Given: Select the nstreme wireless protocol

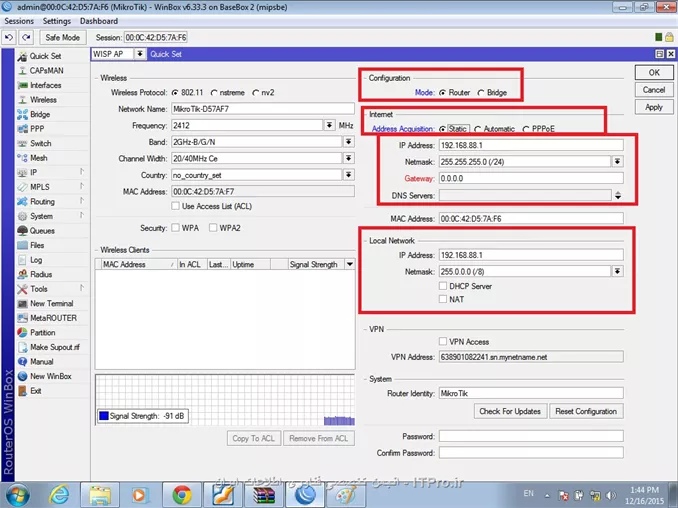Looking at the screenshot, I should 214,93.
